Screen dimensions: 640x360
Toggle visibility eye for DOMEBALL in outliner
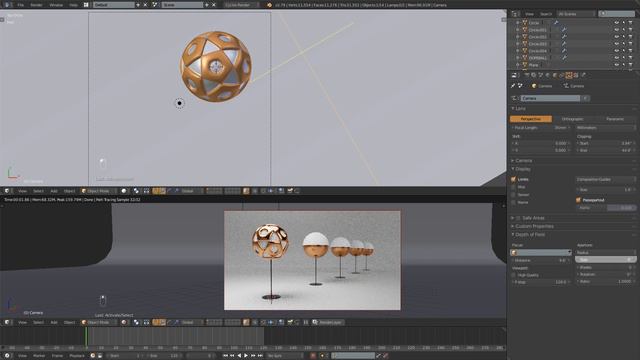[616, 58]
